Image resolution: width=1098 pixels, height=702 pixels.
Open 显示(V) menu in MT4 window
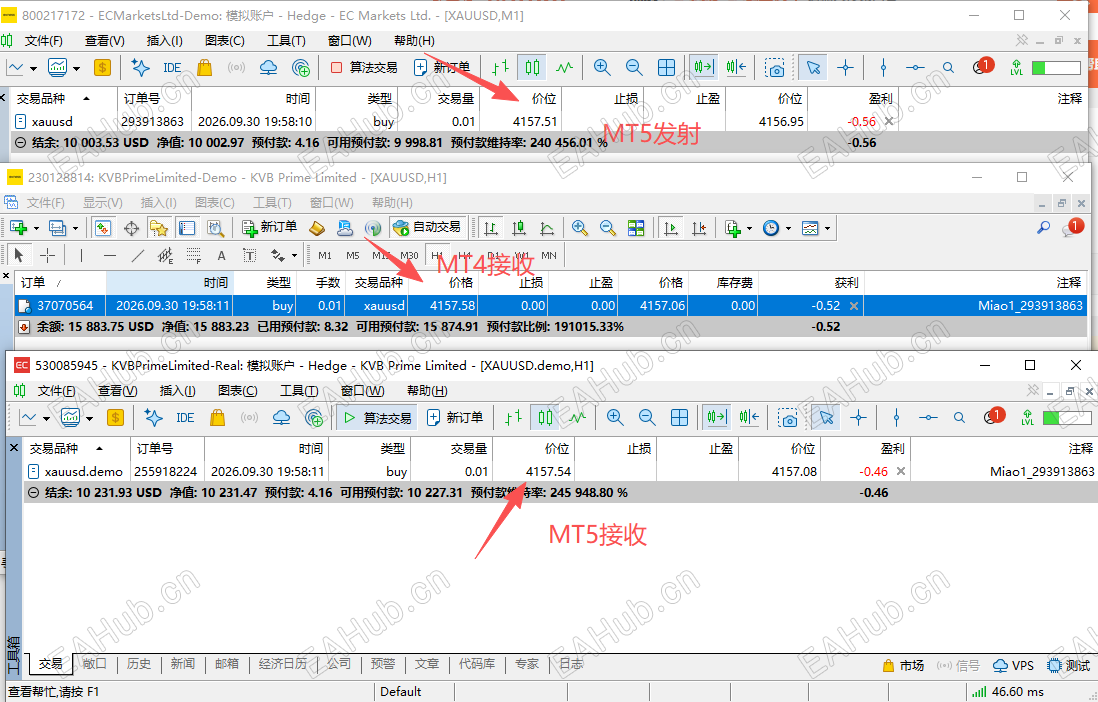click(x=103, y=203)
